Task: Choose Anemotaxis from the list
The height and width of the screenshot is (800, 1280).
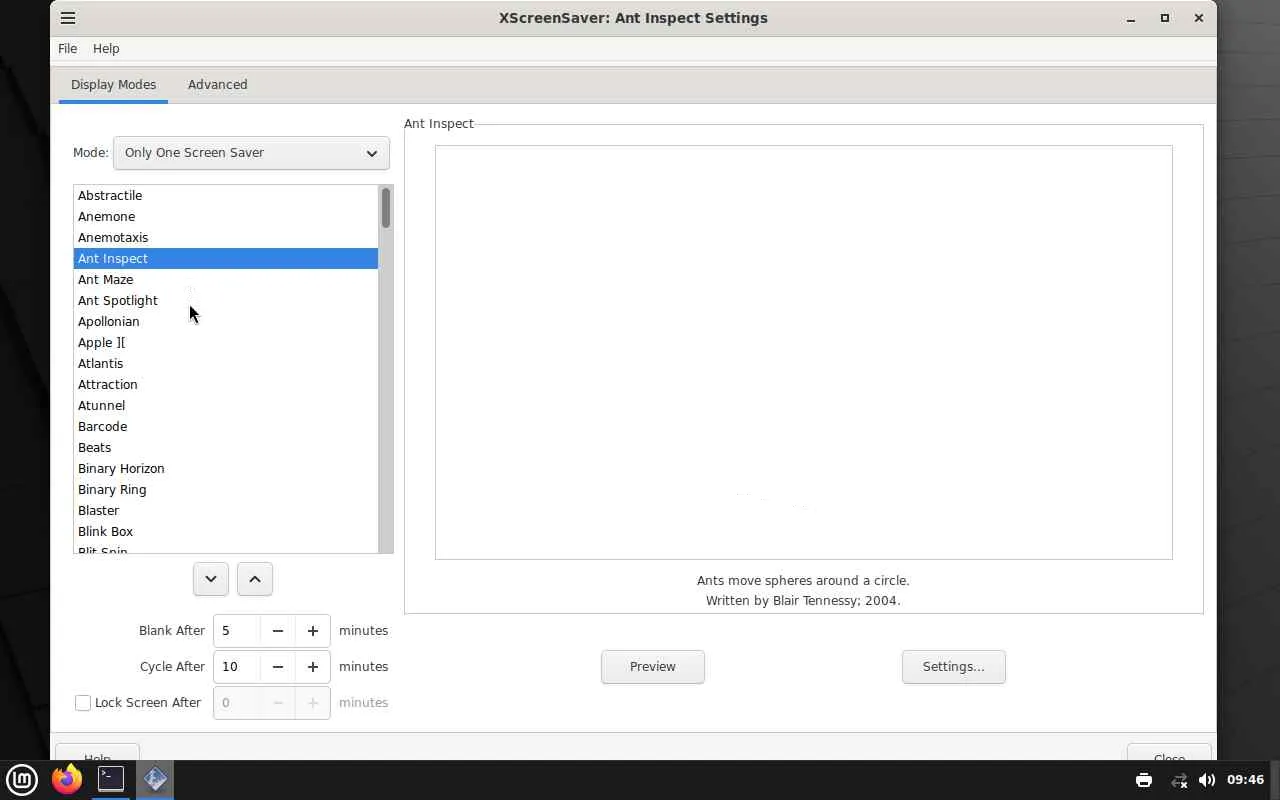Action: click(x=226, y=237)
